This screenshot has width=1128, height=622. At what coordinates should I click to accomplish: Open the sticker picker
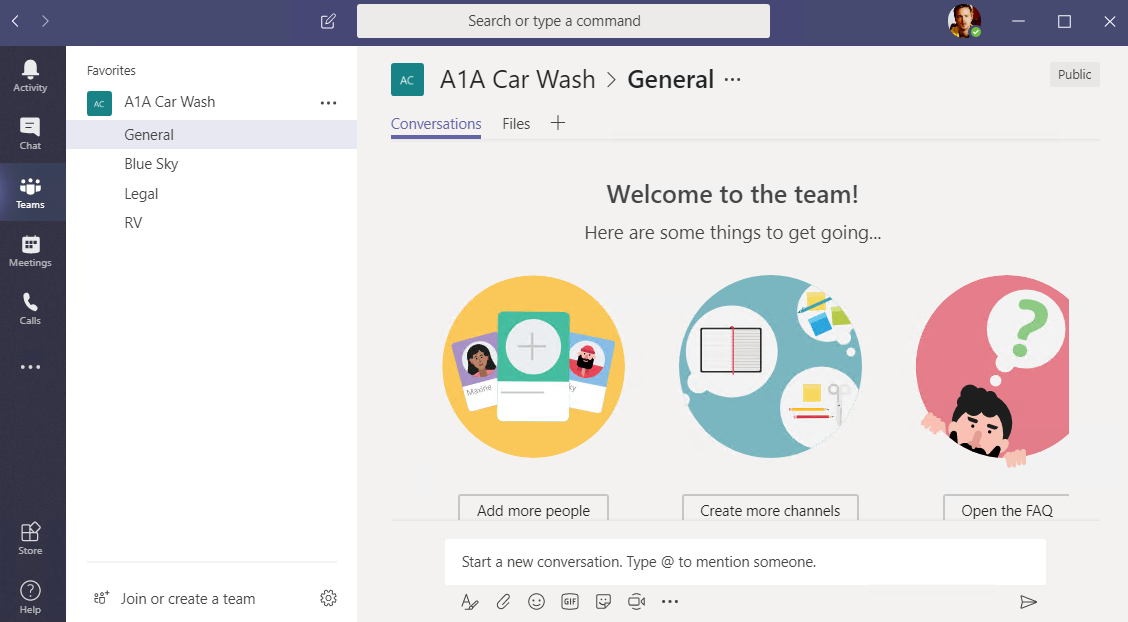click(603, 602)
